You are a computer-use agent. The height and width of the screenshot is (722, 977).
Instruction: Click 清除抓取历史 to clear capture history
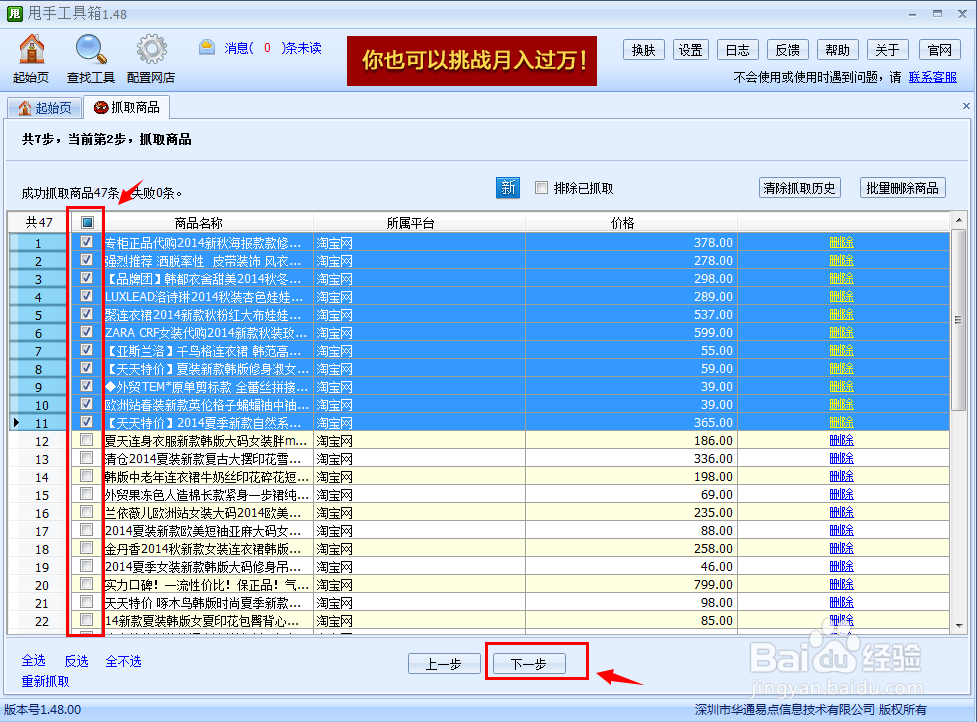click(799, 187)
